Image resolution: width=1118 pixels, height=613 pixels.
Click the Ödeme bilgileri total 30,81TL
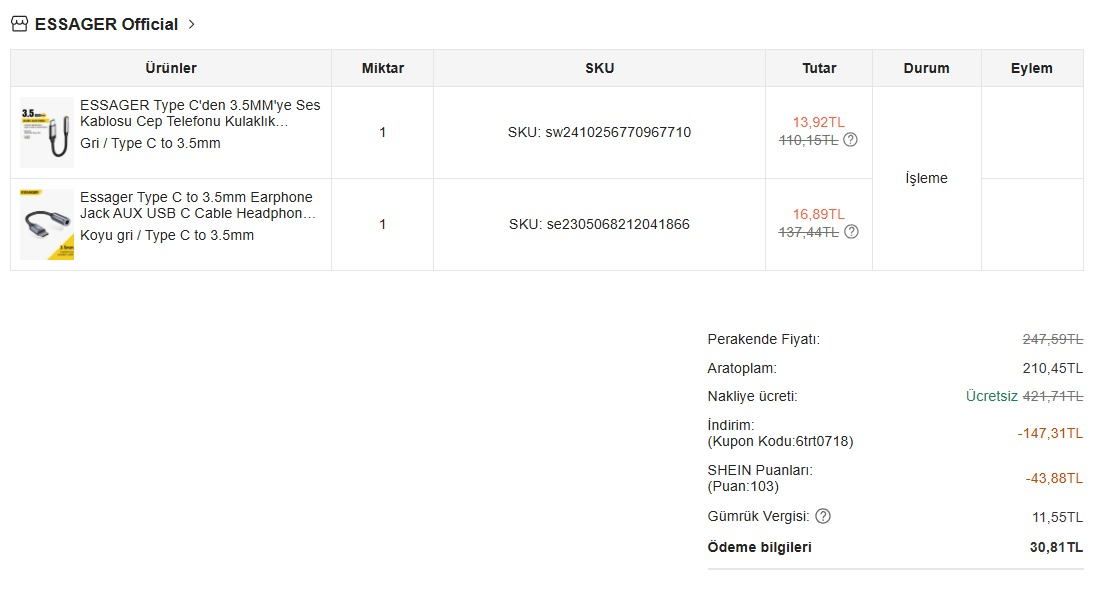1056,547
